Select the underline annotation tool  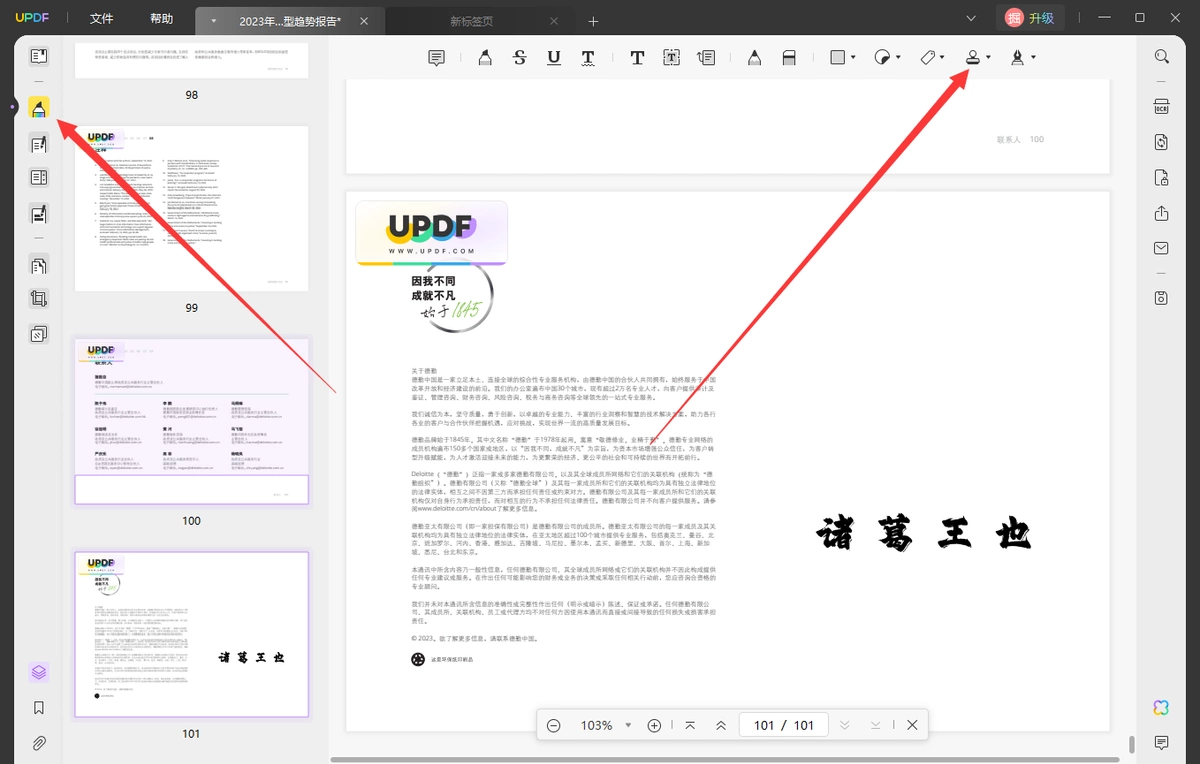[554, 58]
